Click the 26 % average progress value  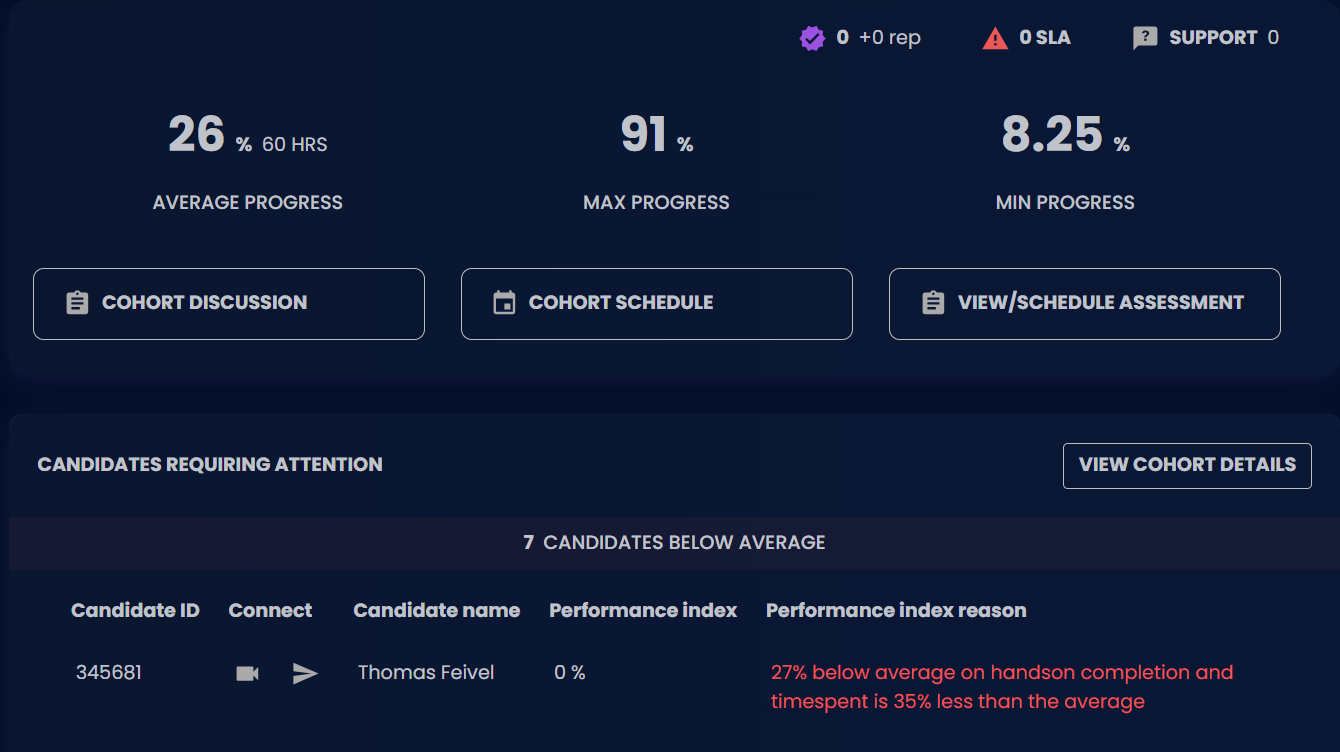click(x=210, y=135)
